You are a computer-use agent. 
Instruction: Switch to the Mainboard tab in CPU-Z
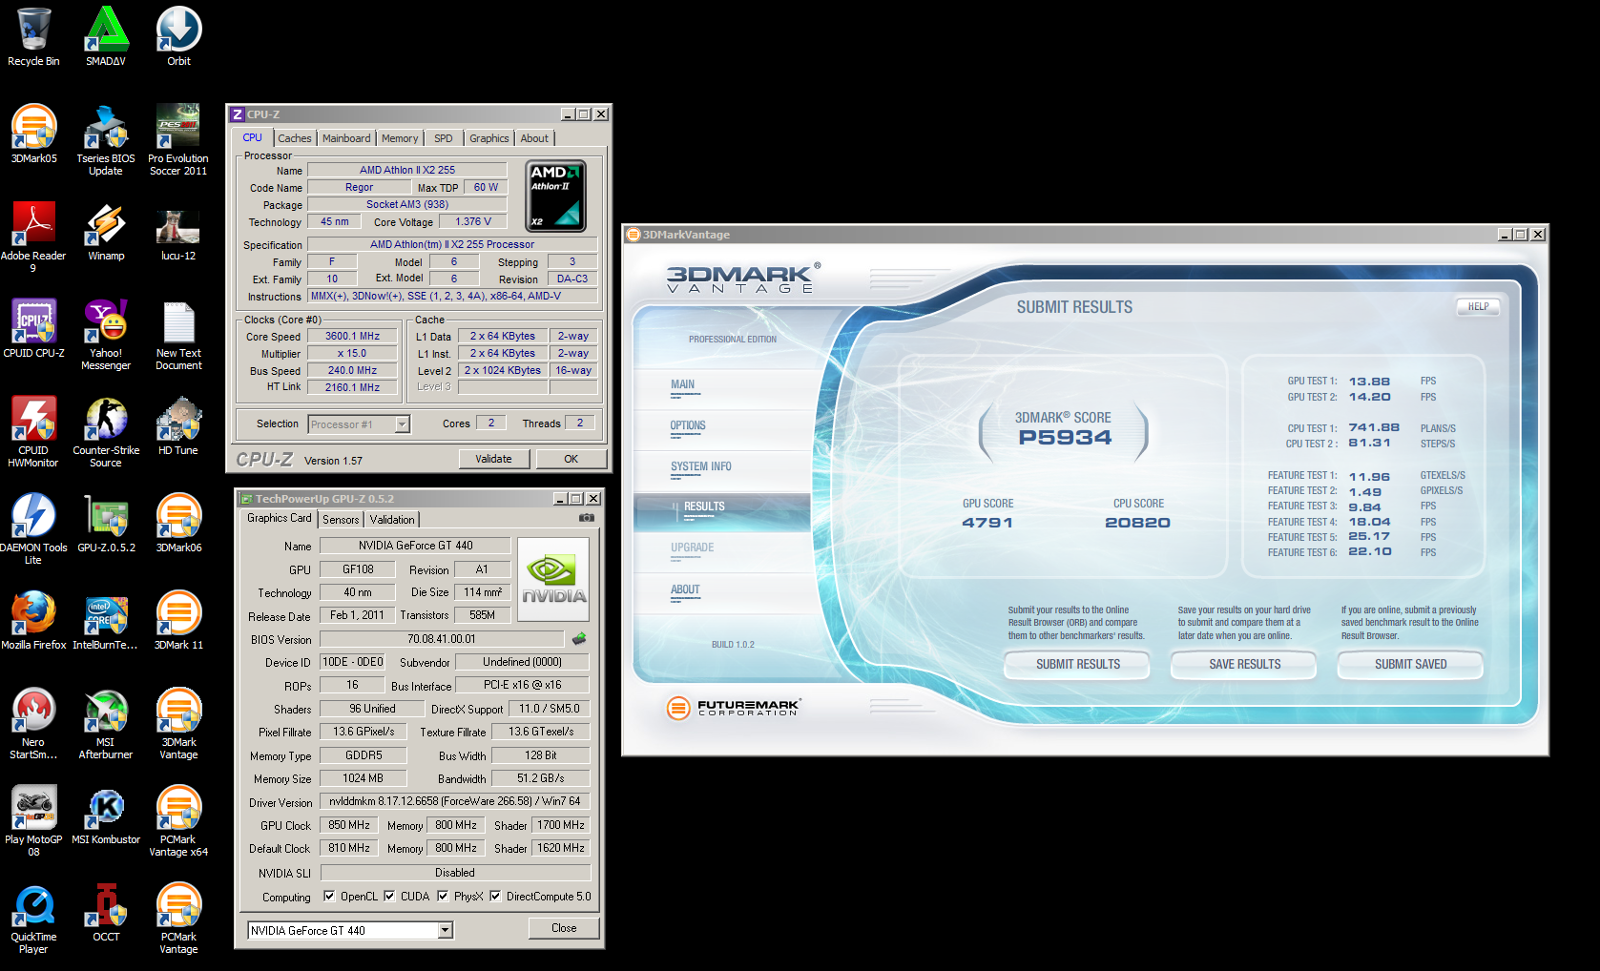346,138
